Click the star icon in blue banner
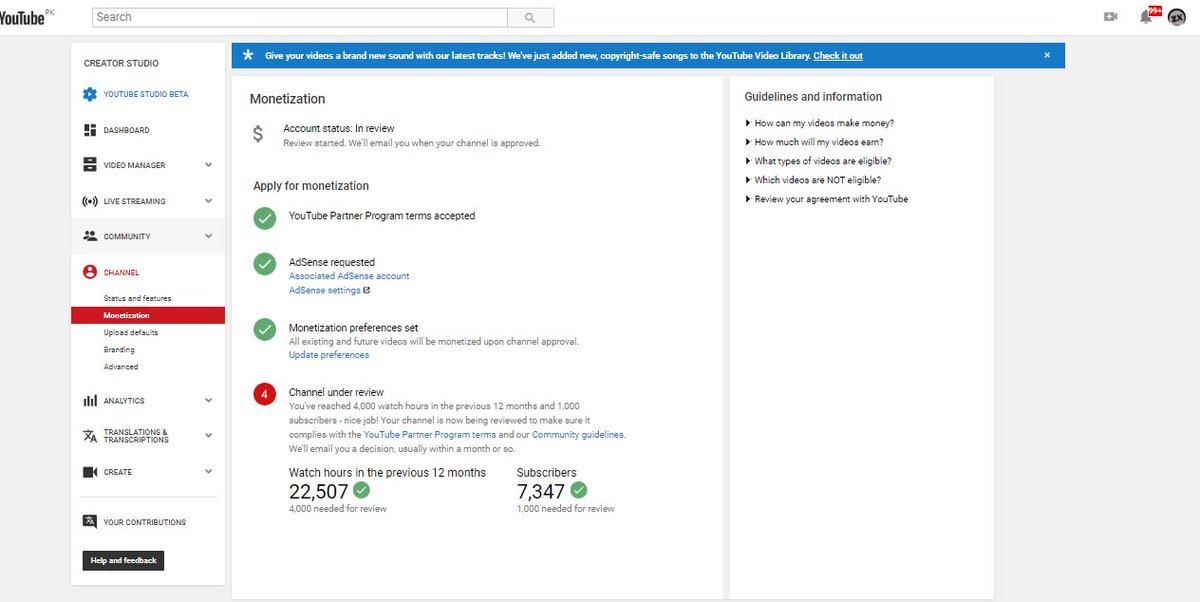The image size is (1200, 602). pyautogui.click(x=248, y=55)
